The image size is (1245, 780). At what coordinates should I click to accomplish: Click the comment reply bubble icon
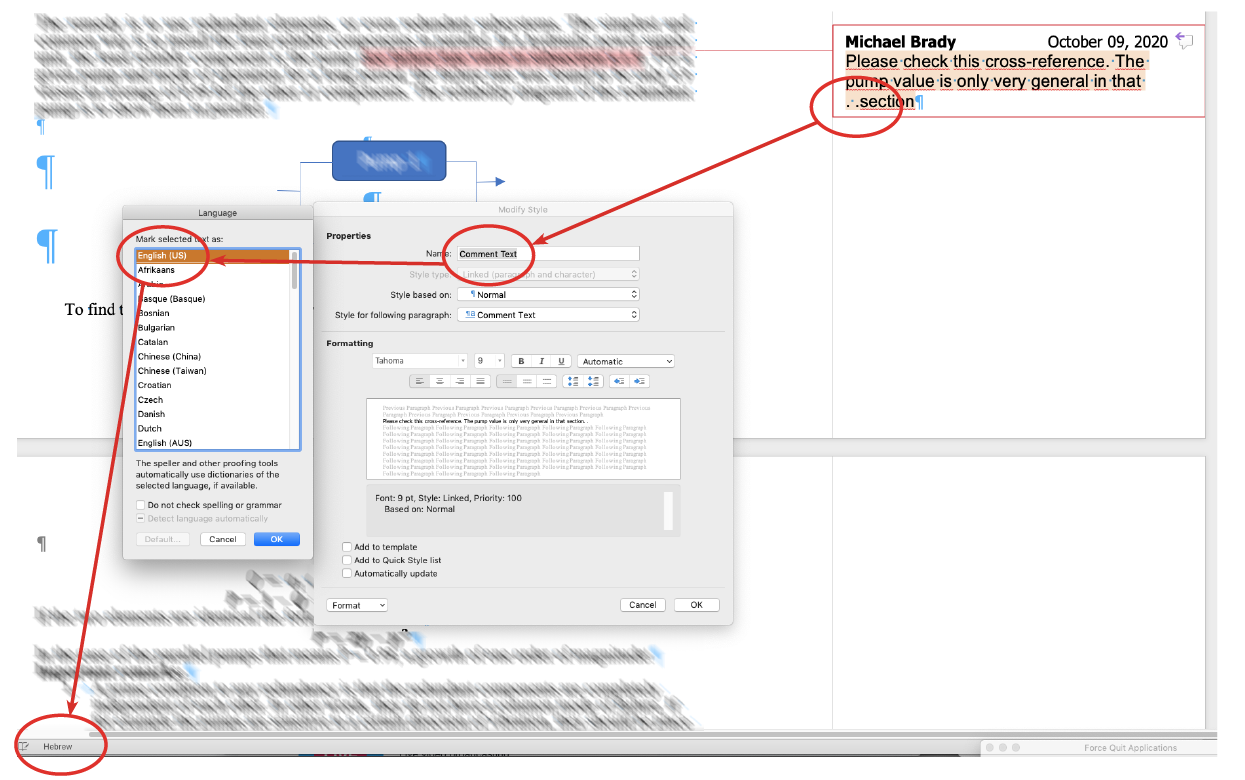pyautogui.click(x=1185, y=40)
